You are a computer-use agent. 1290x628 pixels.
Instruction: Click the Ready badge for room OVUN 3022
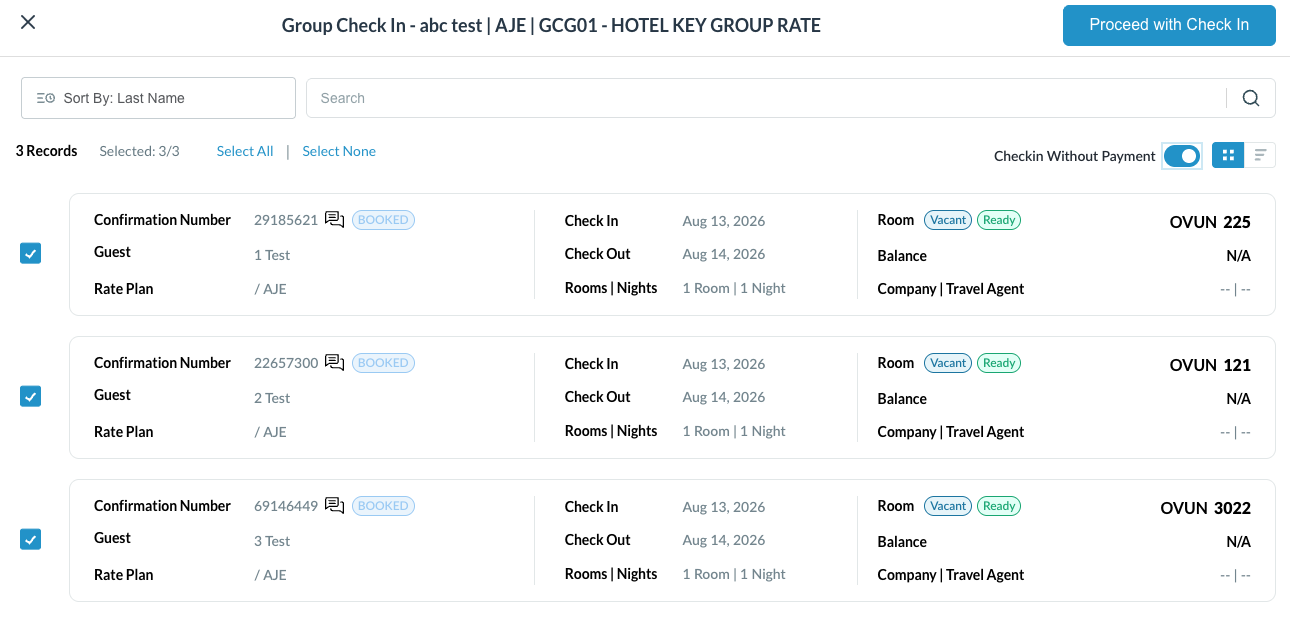[x=999, y=506]
